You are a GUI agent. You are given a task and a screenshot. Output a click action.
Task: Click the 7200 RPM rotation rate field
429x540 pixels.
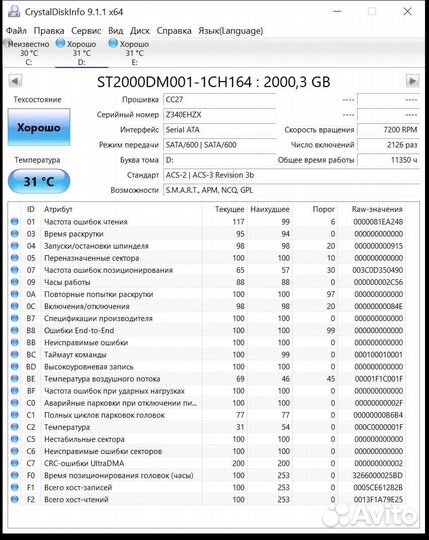point(388,130)
